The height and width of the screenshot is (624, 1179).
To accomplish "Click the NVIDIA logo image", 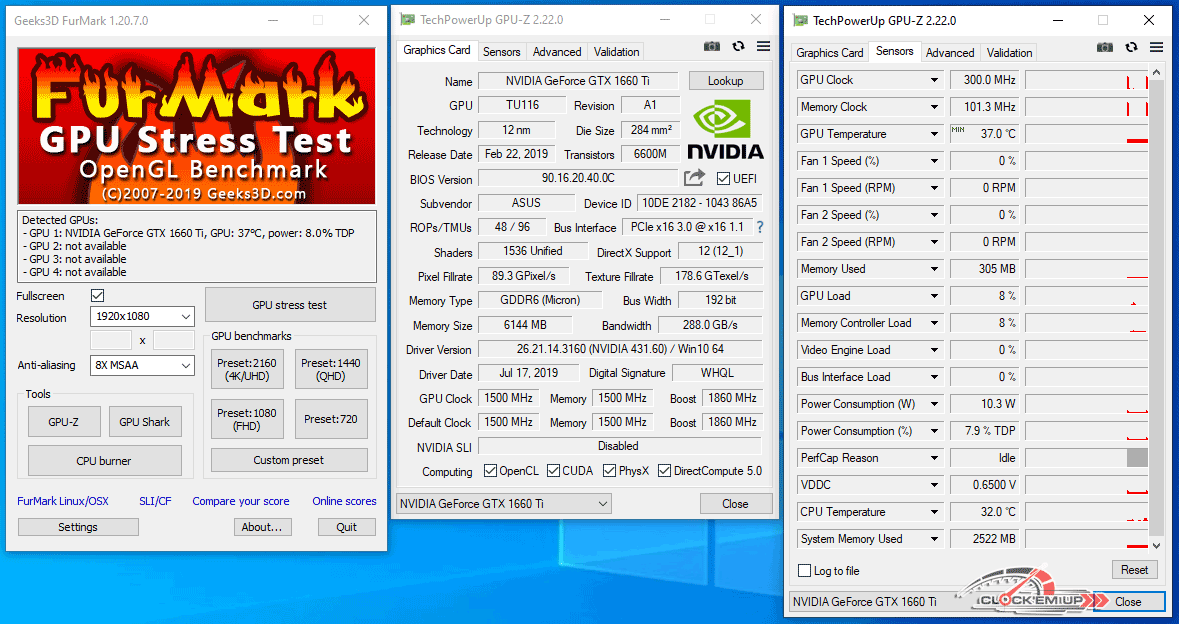I will [725, 130].
